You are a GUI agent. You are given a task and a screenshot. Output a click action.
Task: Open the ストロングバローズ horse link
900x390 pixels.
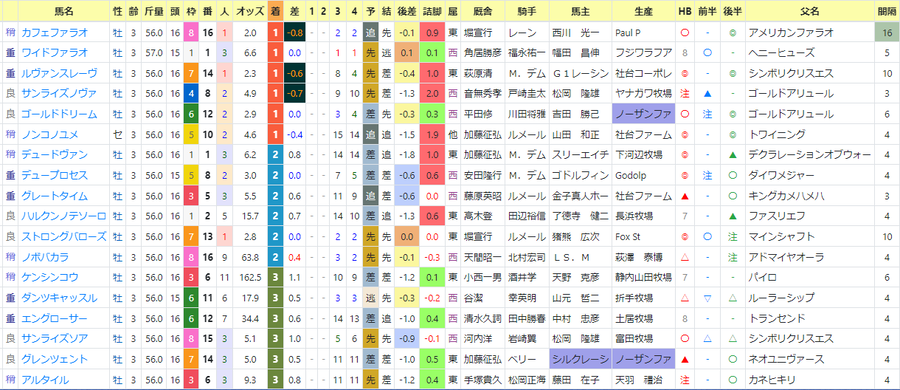click(x=64, y=237)
